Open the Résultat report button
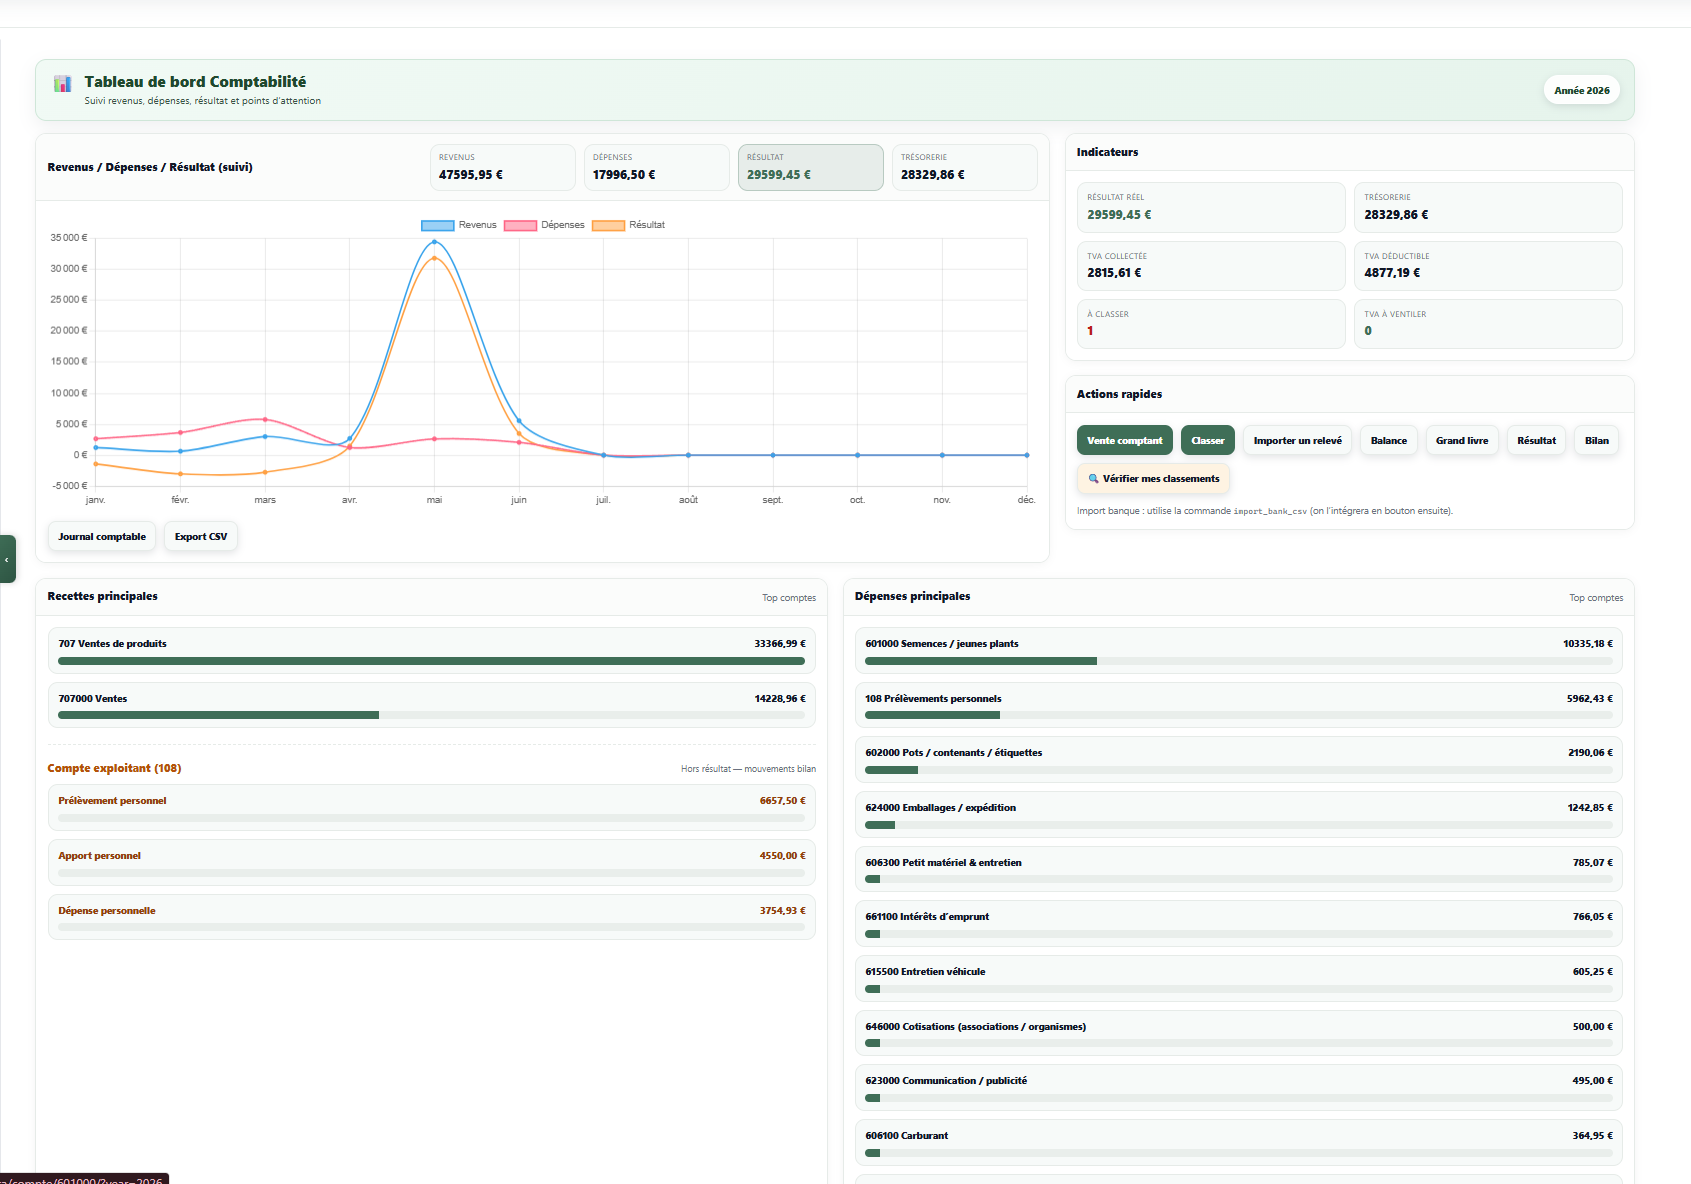This screenshot has height=1184, width=1691. click(1536, 441)
